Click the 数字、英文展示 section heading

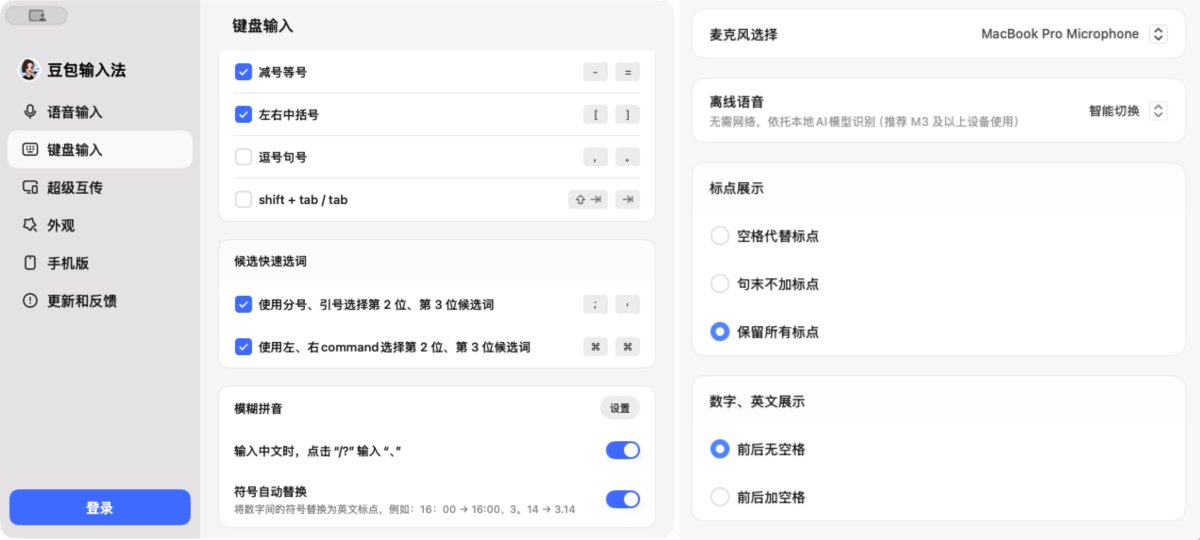pos(757,401)
